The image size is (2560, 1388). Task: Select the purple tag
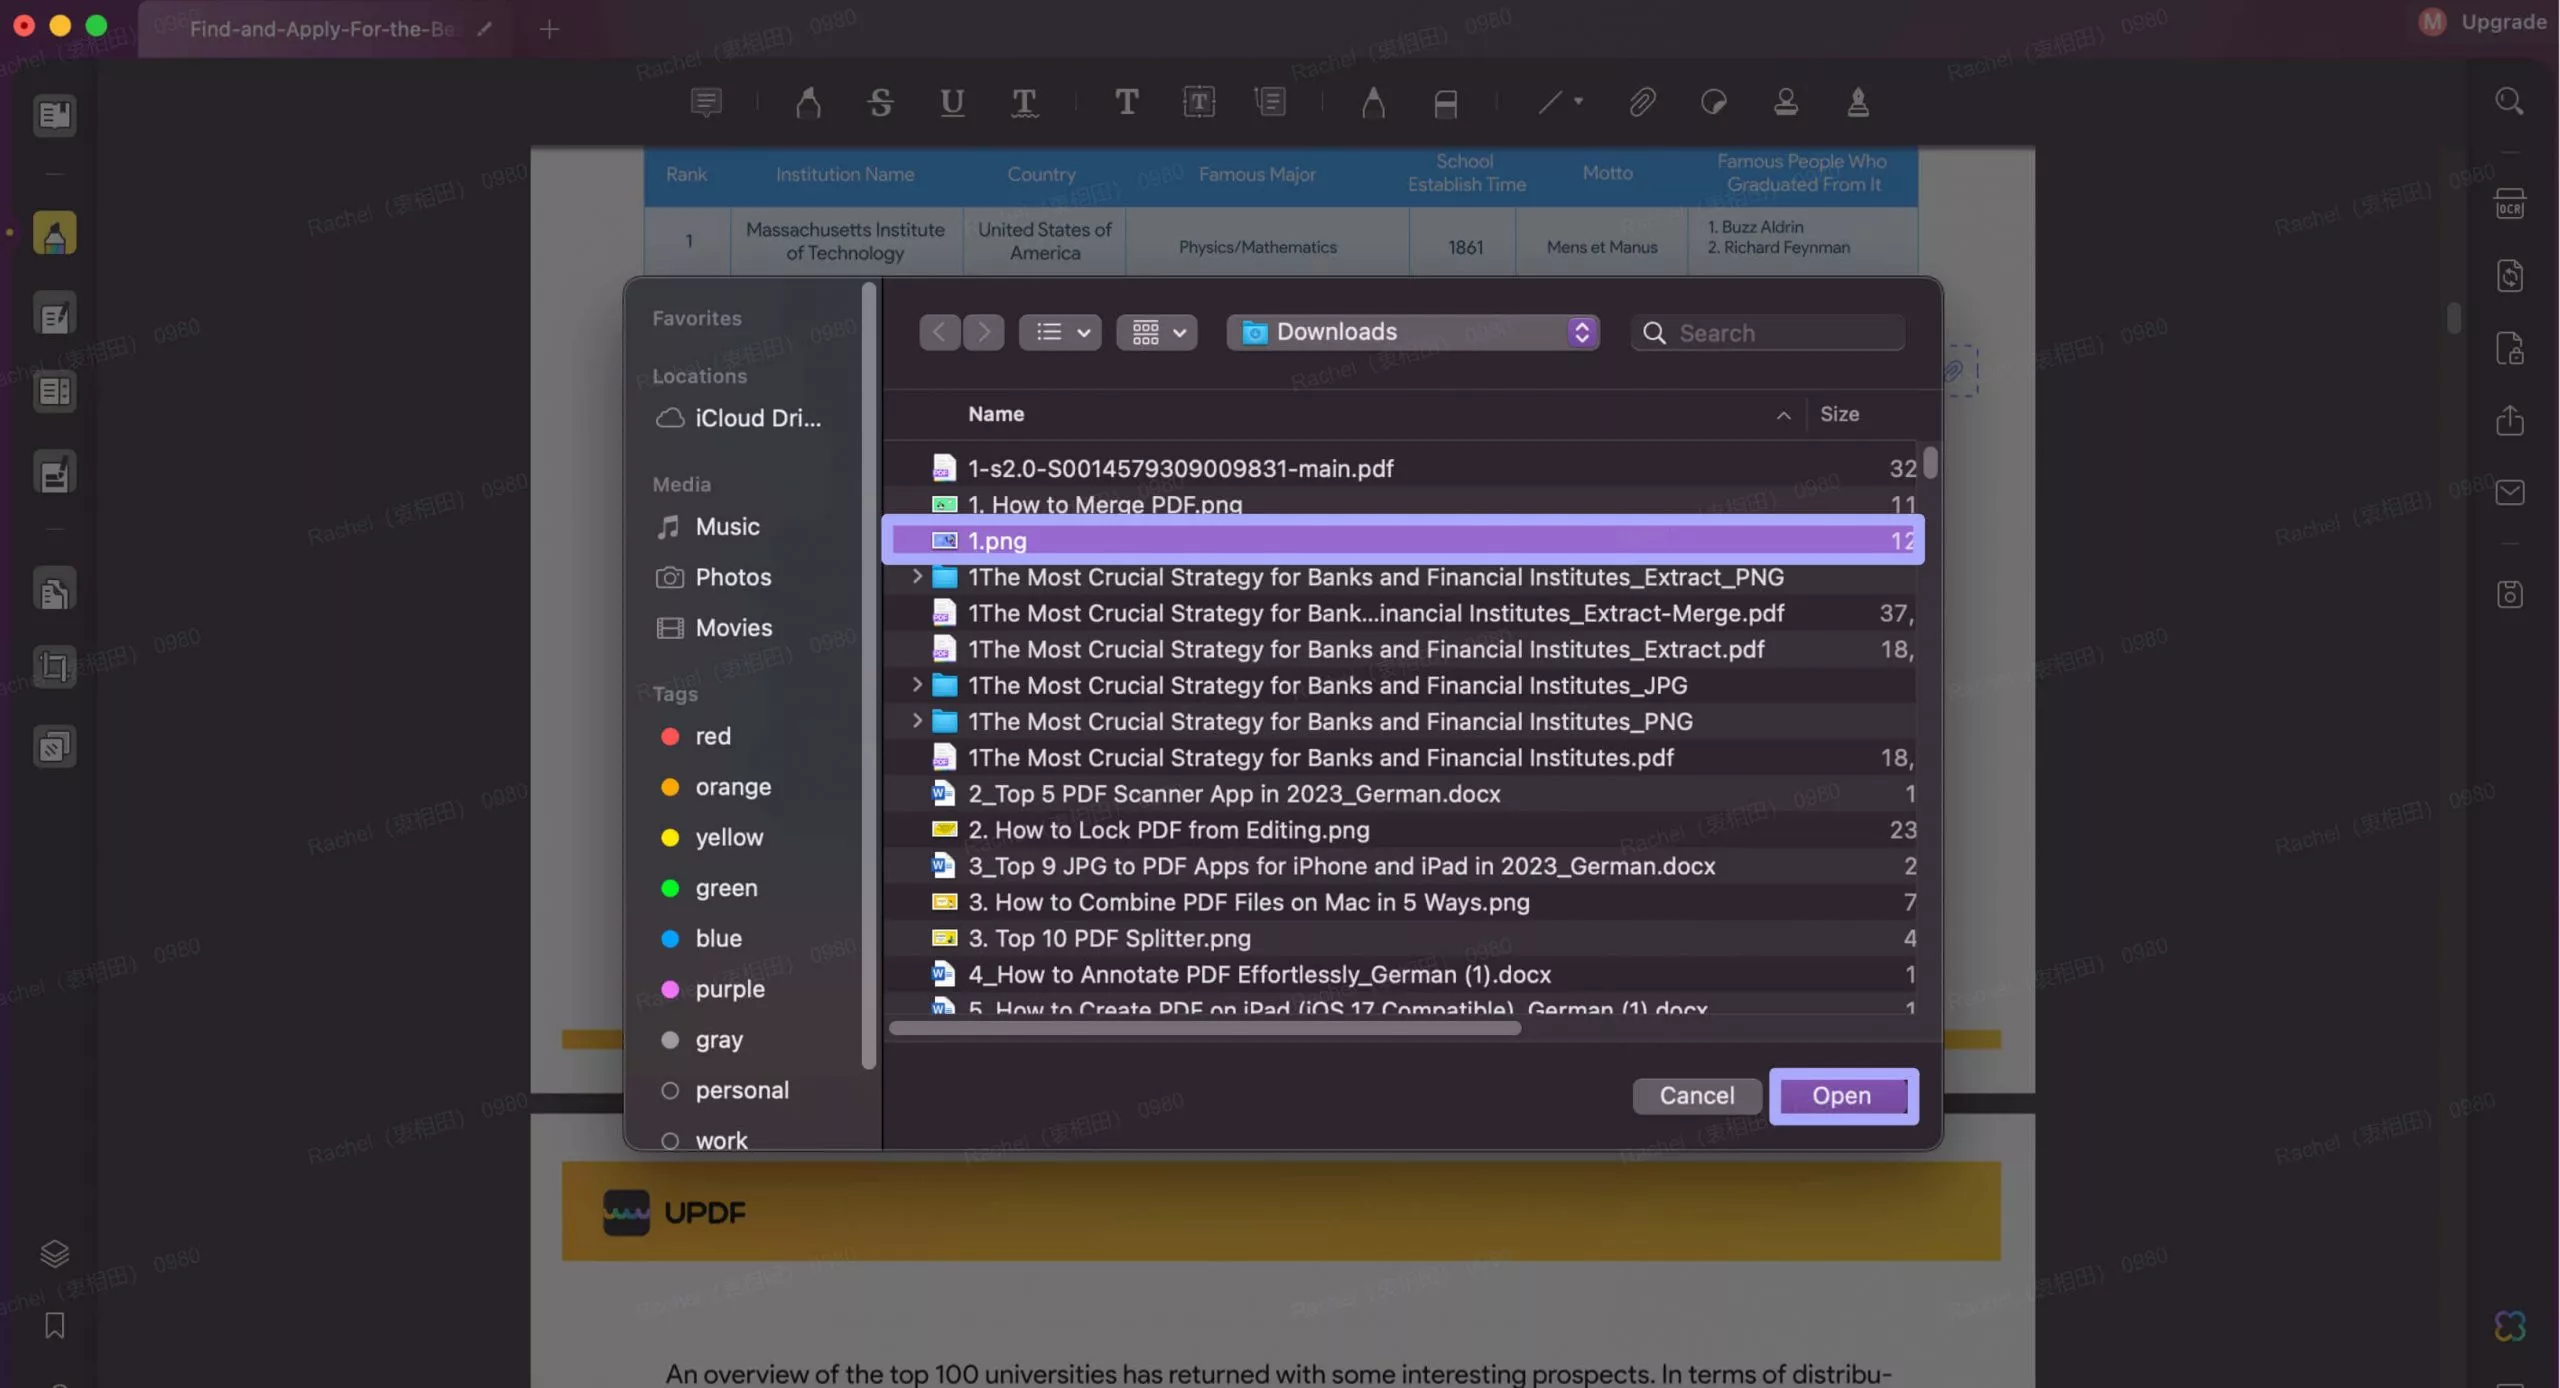click(x=713, y=989)
